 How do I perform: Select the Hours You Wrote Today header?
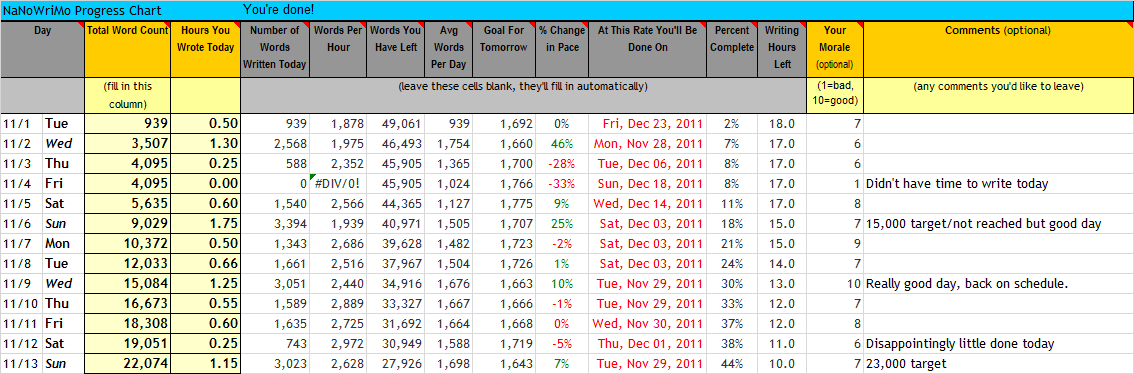click(205, 49)
